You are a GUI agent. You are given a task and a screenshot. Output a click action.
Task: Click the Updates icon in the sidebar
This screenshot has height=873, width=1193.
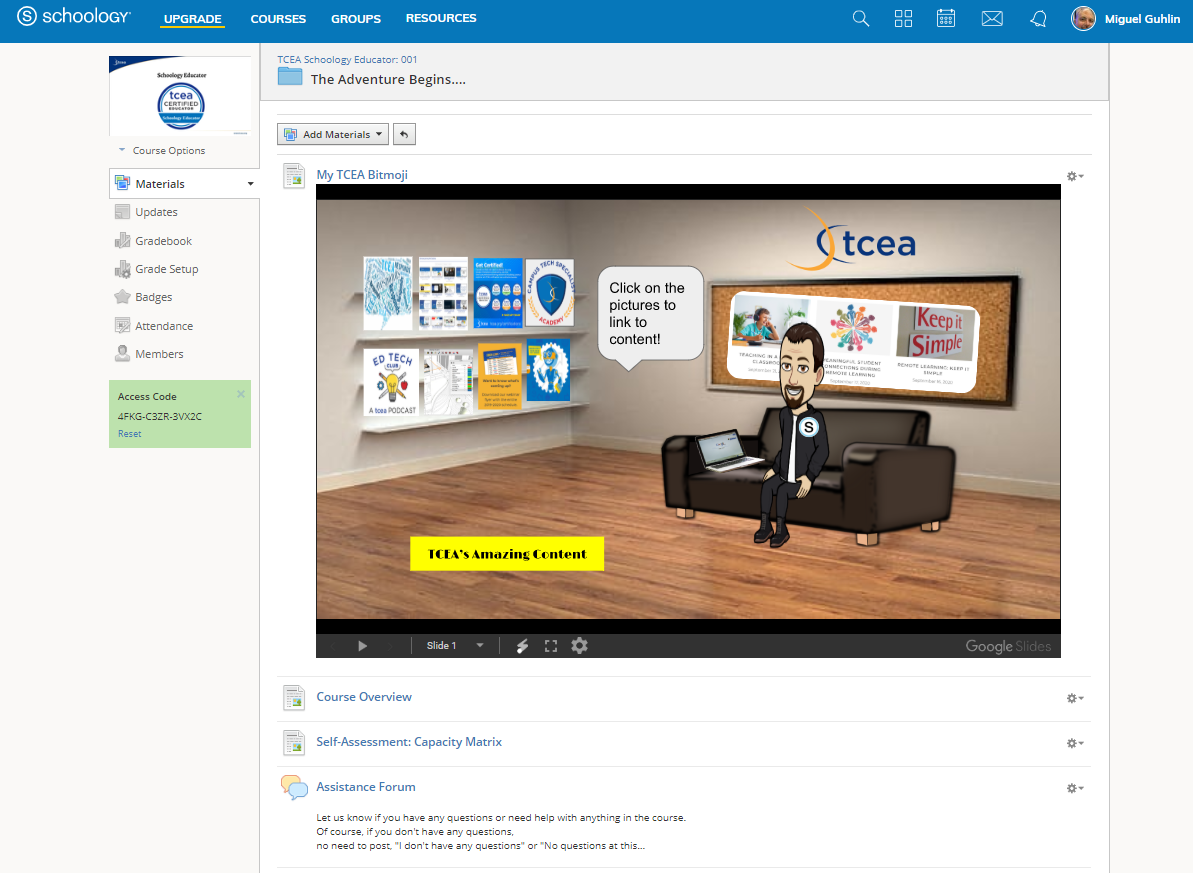coord(122,212)
